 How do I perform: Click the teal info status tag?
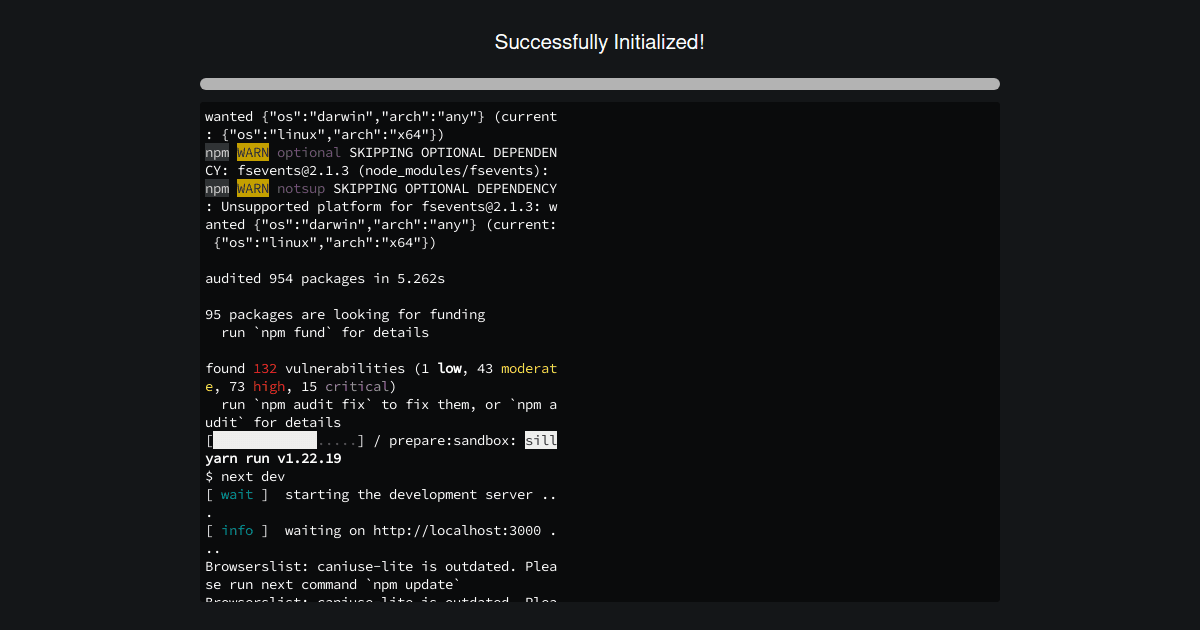coord(237,530)
